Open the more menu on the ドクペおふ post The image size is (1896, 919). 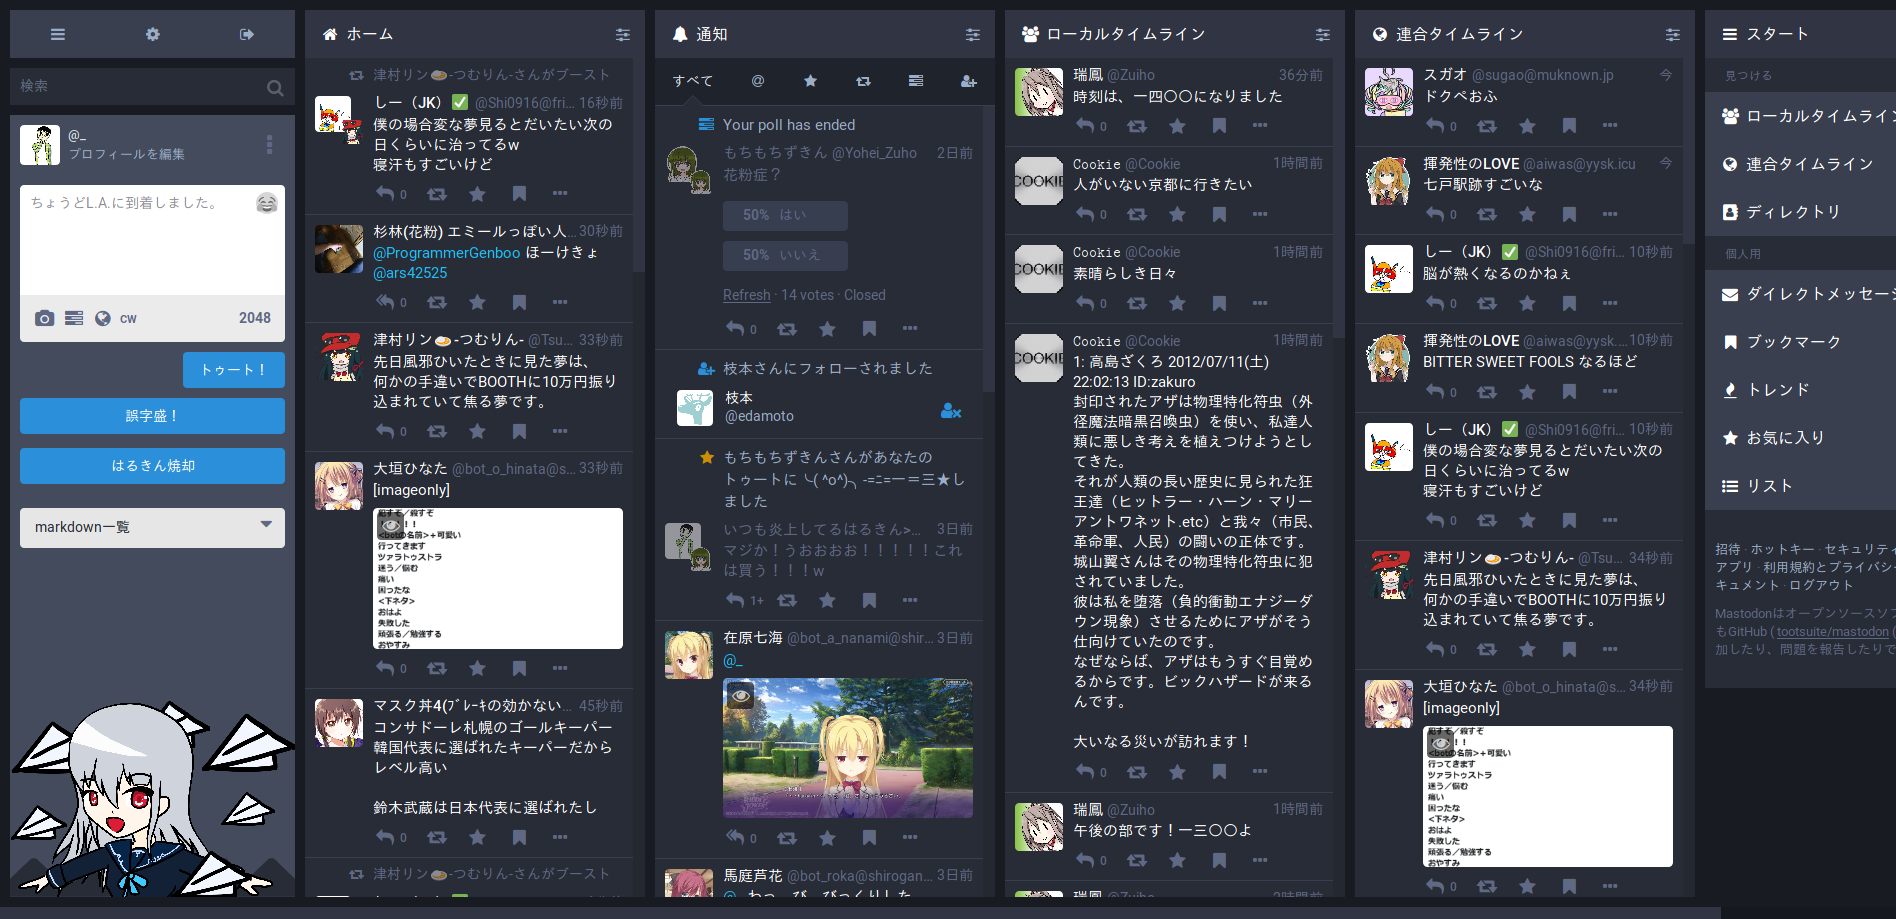point(1609,126)
